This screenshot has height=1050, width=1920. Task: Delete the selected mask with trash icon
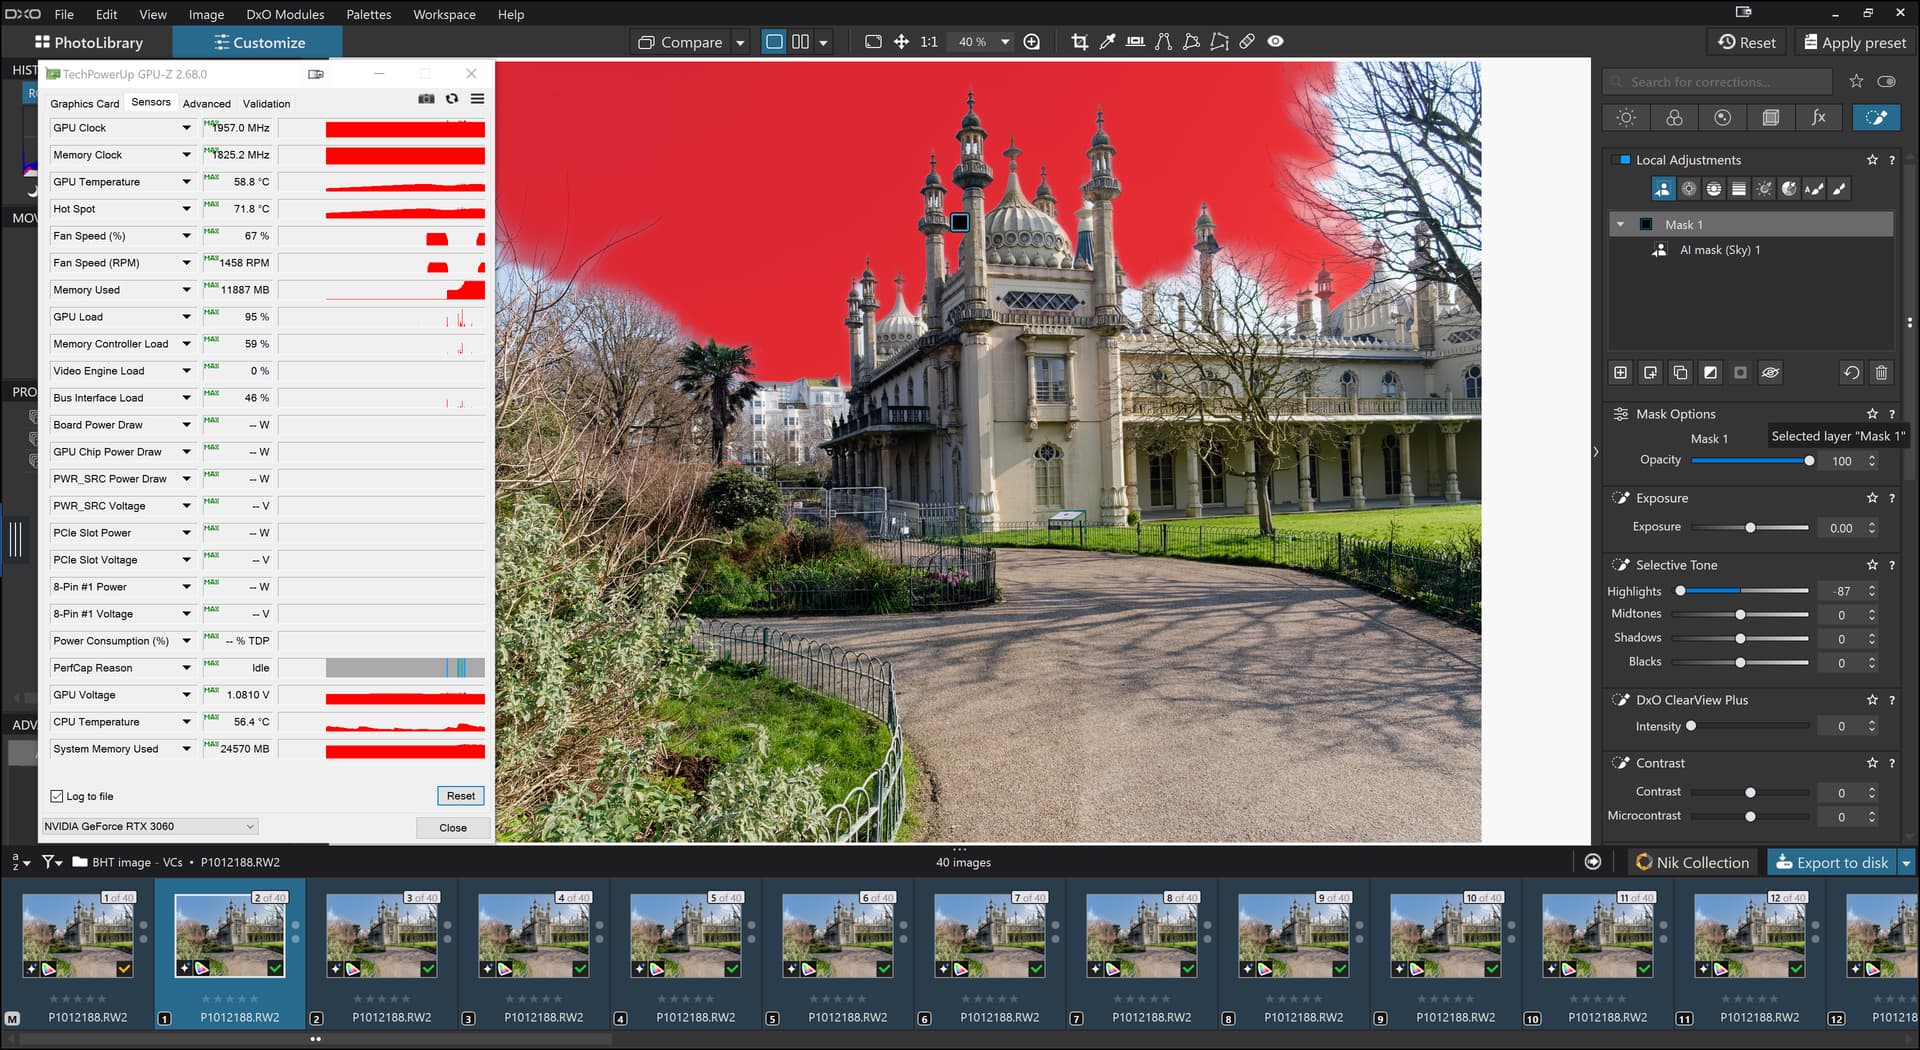[1881, 373]
